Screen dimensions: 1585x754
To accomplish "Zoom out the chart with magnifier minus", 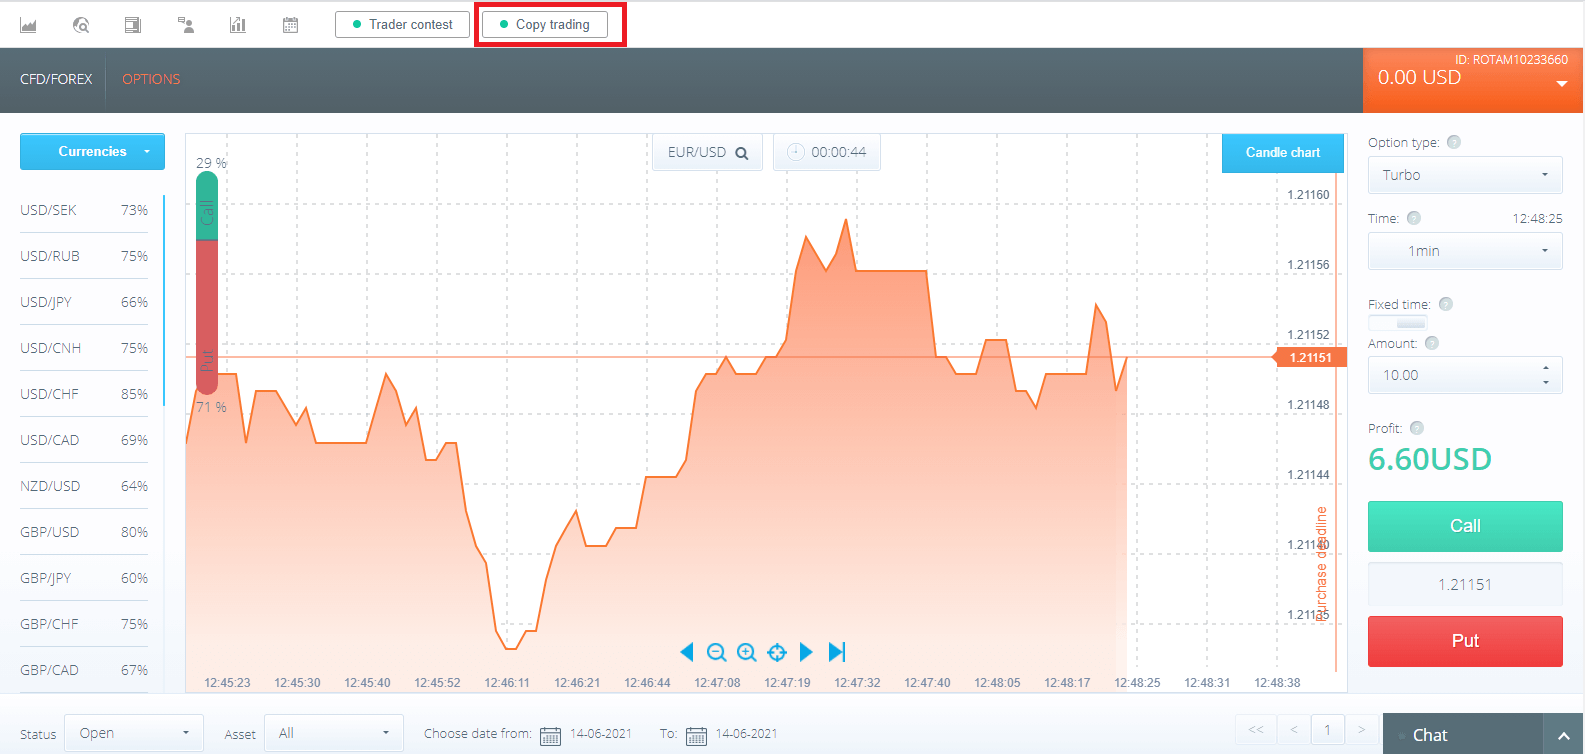I will click(x=716, y=652).
